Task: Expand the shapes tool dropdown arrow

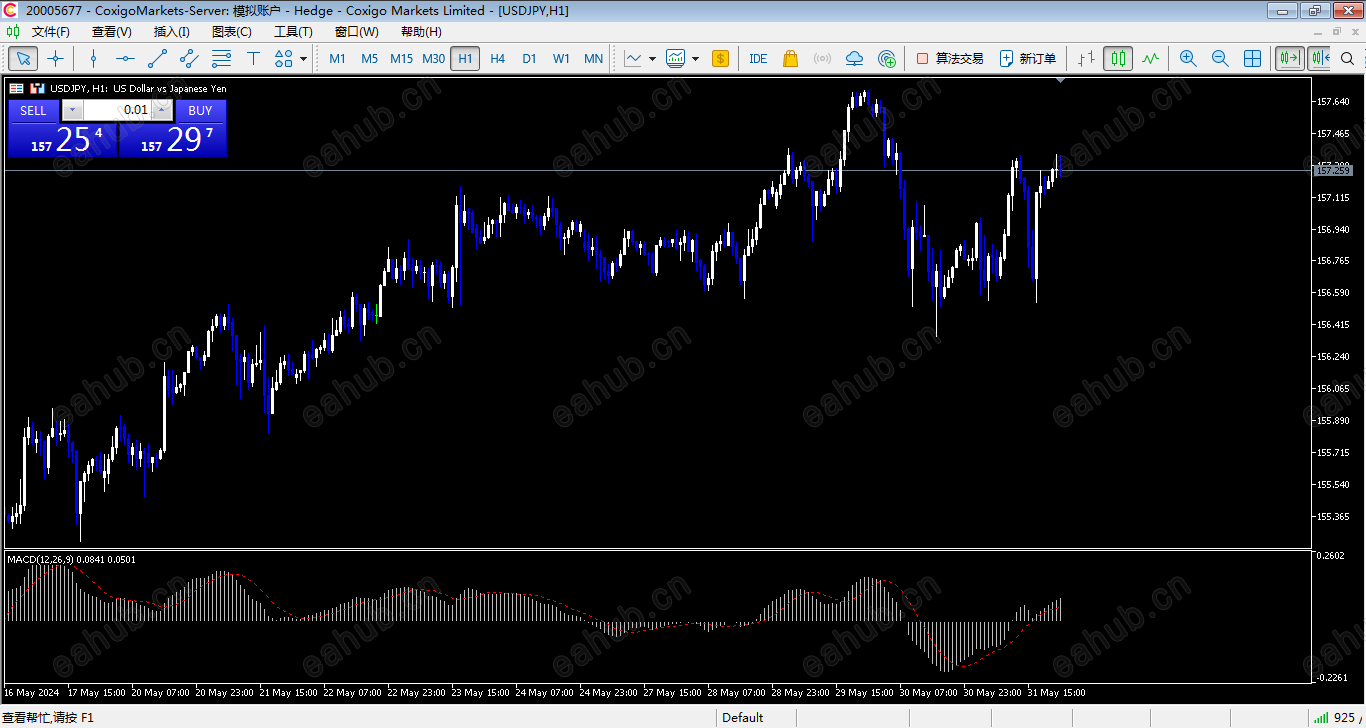Action: click(303, 58)
